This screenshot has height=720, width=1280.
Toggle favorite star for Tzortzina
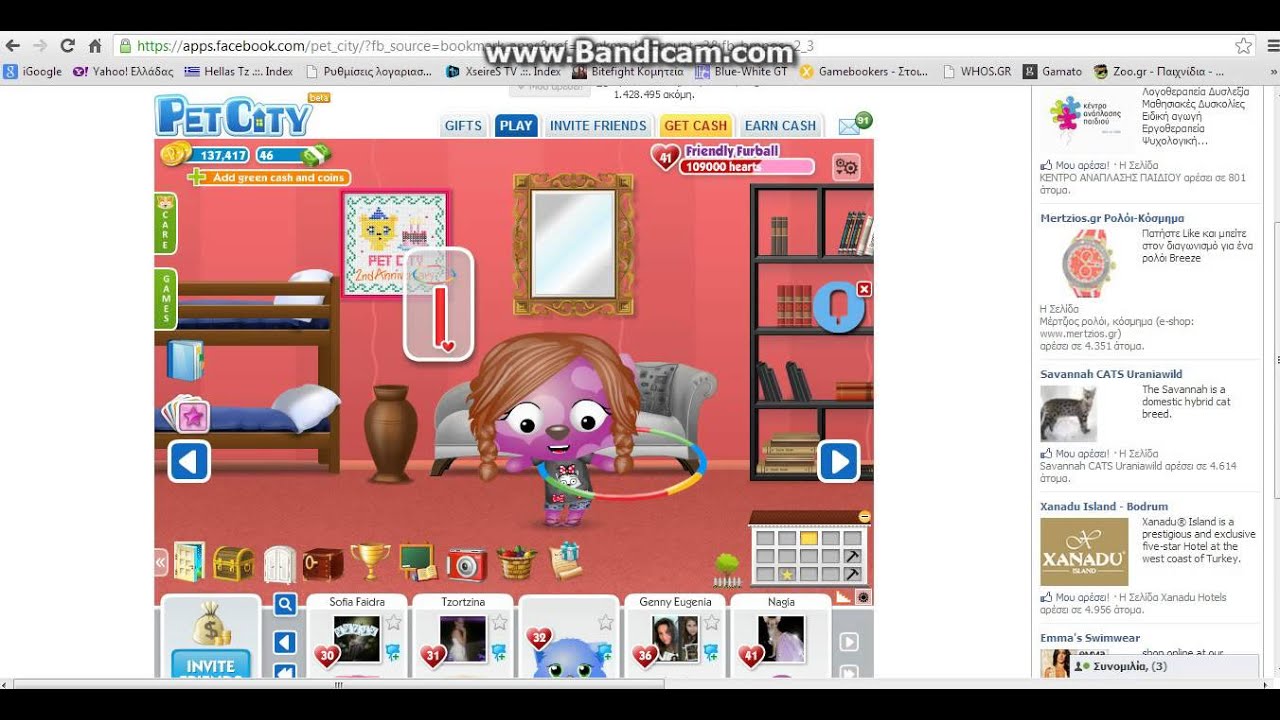499,623
